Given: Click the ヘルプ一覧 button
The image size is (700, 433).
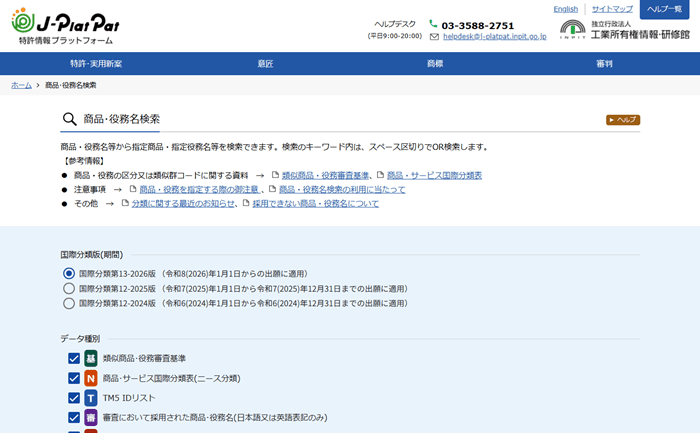Looking at the screenshot, I should click(x=664, y=9).
